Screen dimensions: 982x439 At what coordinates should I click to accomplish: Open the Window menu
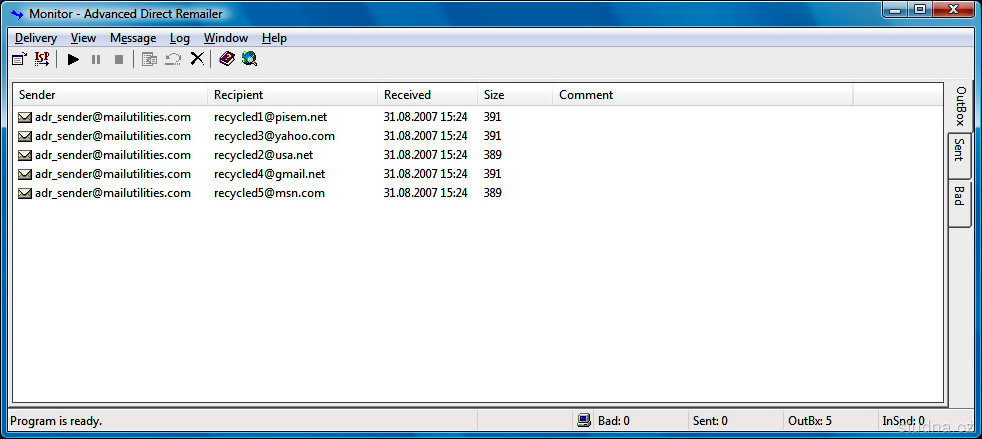[226, 38]
